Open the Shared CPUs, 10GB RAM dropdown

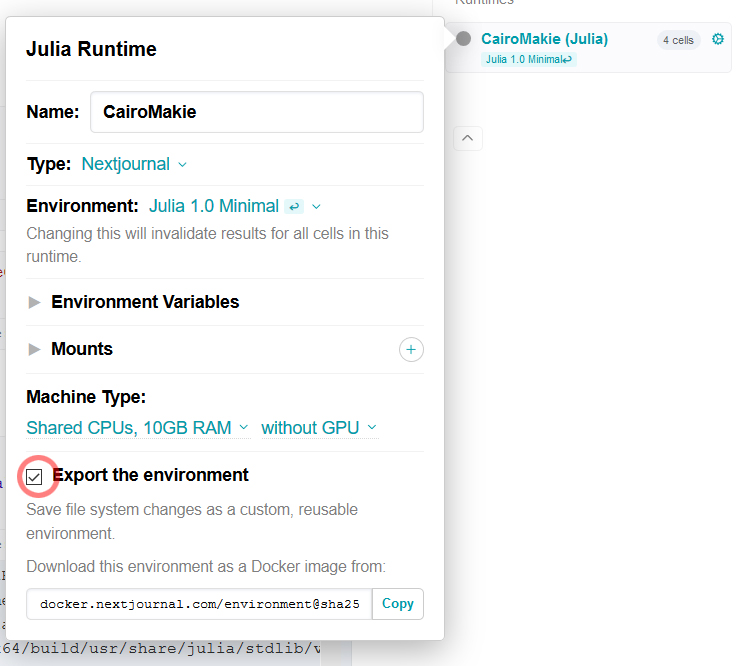click(x=137, y=428)
